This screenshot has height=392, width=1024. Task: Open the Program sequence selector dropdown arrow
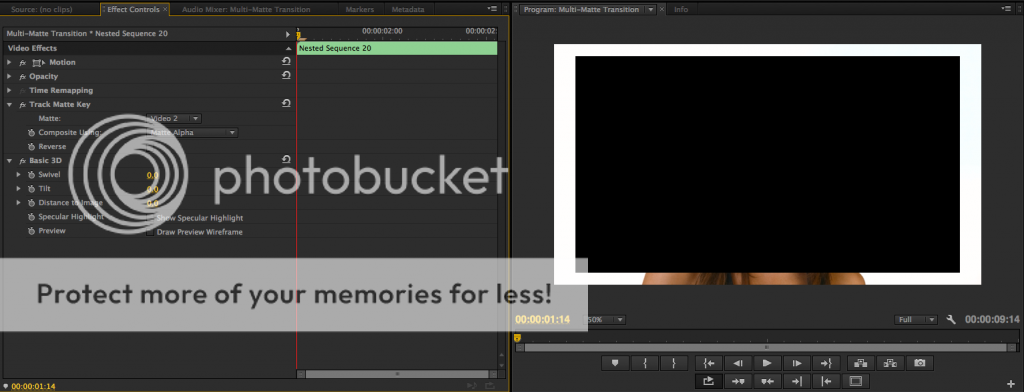point(650,10)
